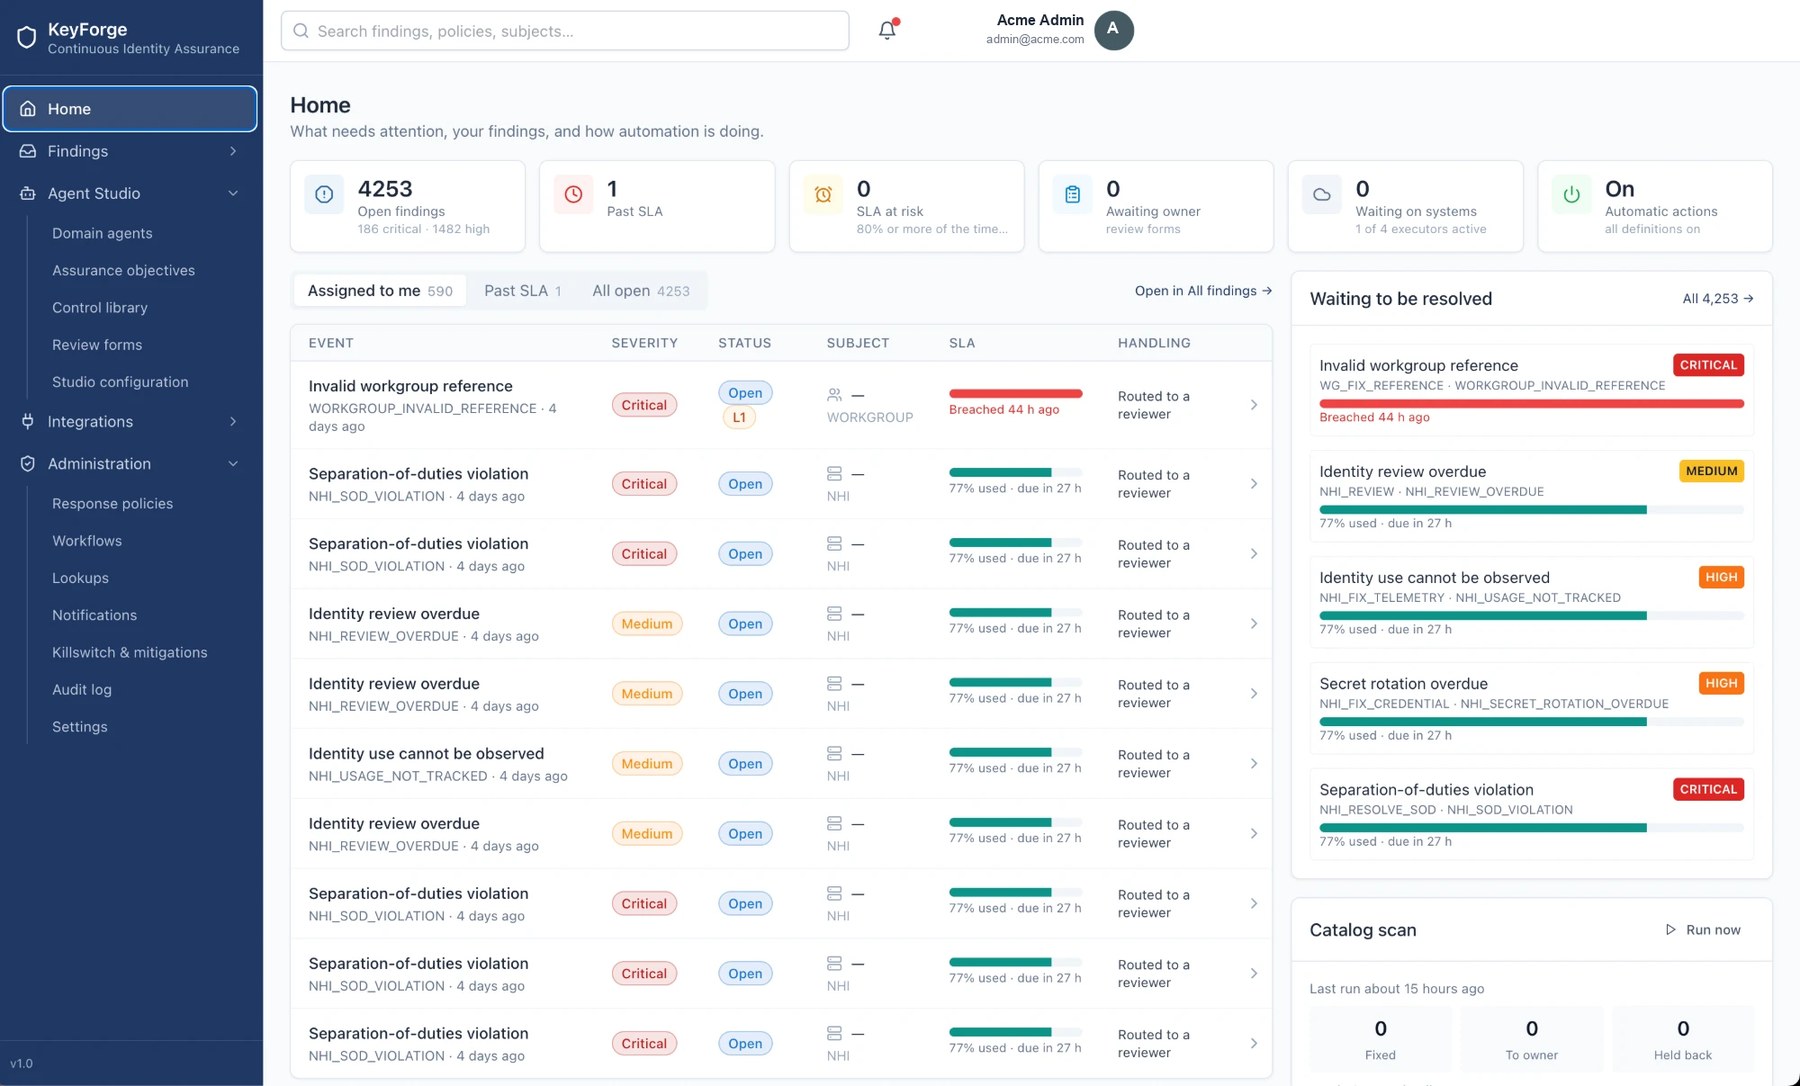This screenshot has width=1800, height=1086.
Task: Click the Acme Admin avatar
Action: [x=1113, y=30]
